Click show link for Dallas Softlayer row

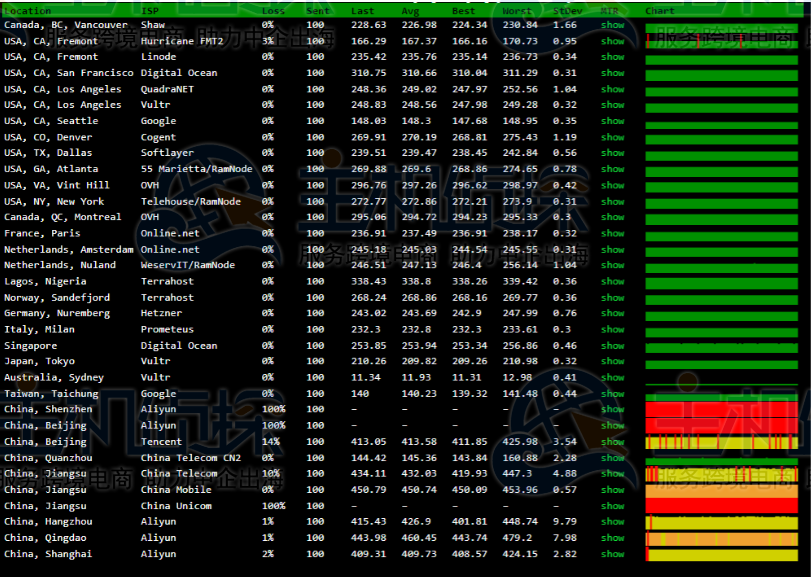point(612,153)
